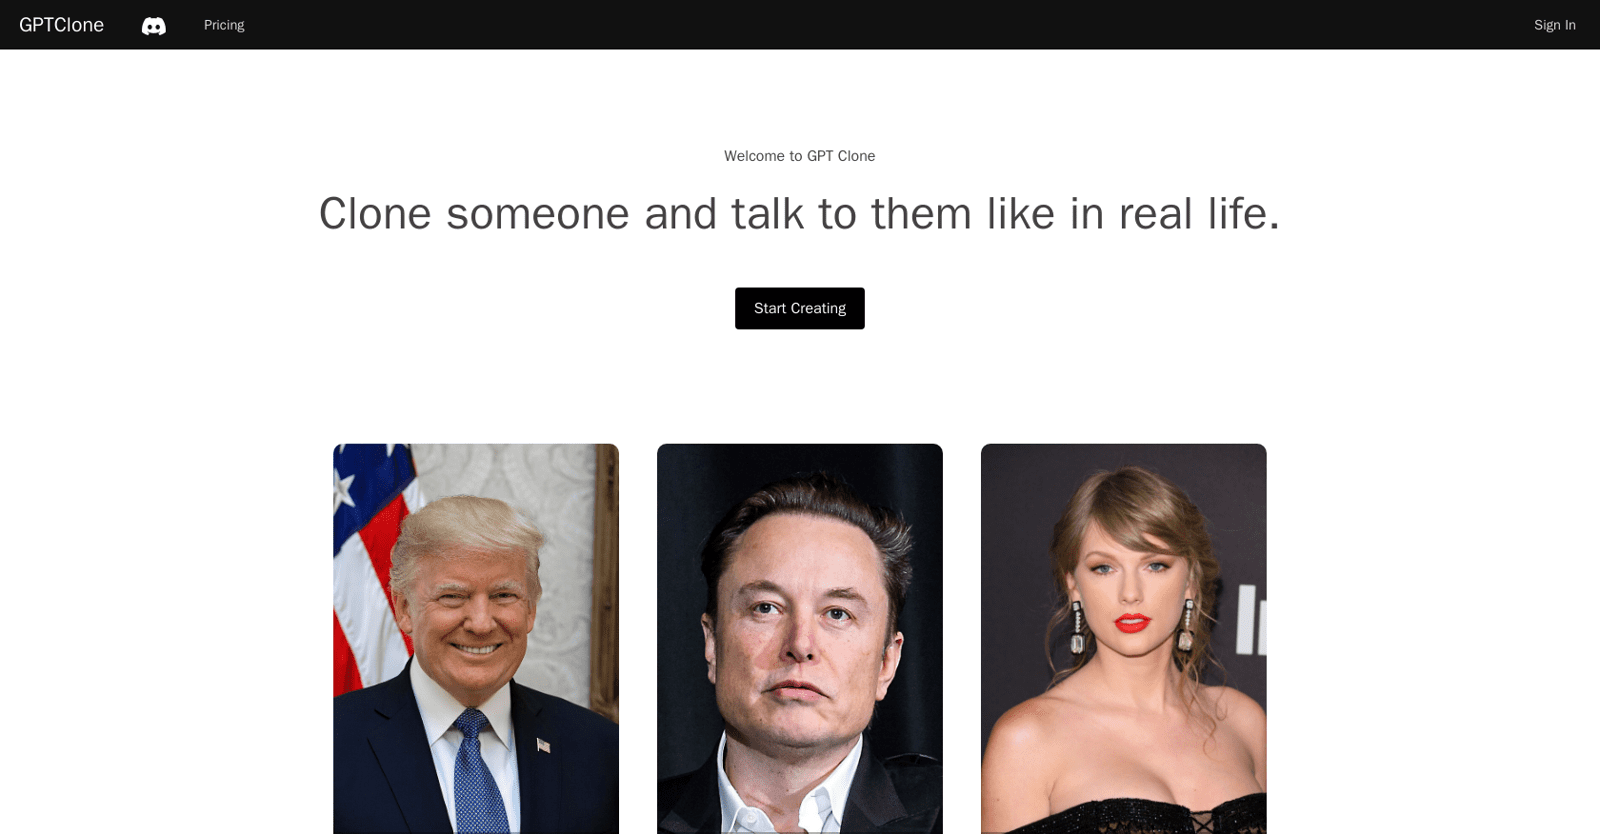Go home via the GPTClone logo
This screenshot has width=1600, height=834.
[61, 25]
